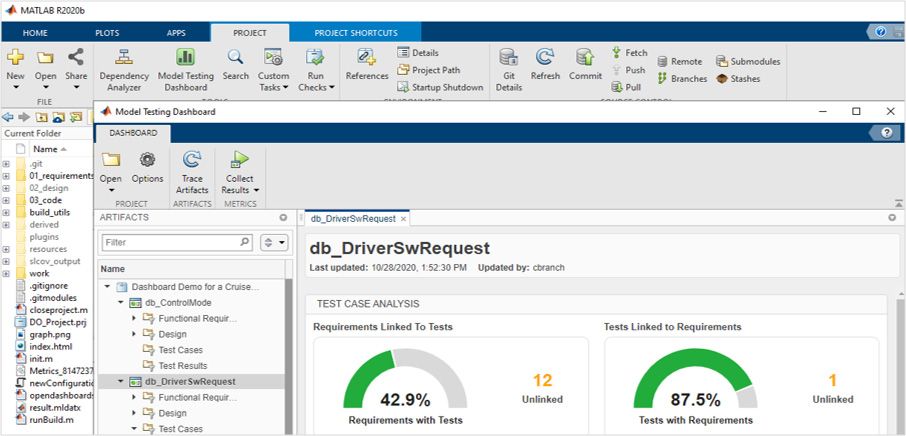The height and width of the screenshot is (436, 906).
Task: Switch to PROJECT SHORTCUTS tab
Action: click(356, 33)
